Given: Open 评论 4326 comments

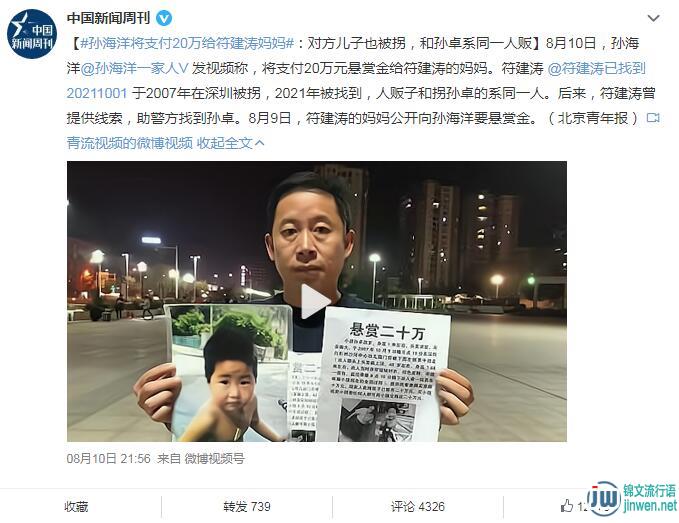Looking at the screenshot, I should (418, 507).
